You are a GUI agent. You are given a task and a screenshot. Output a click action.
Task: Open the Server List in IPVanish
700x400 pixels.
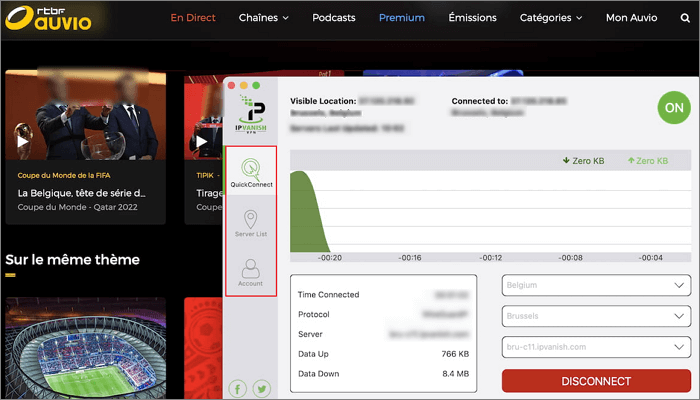click(251, 223)
